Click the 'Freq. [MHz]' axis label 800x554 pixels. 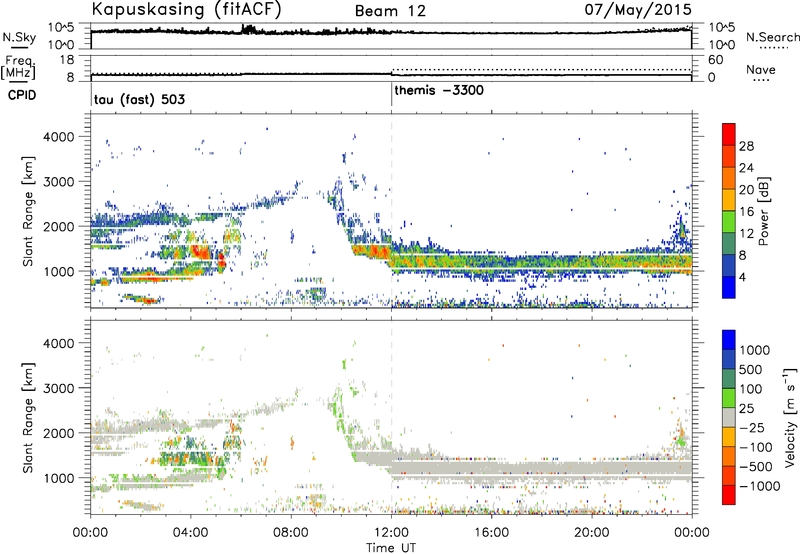[18, 67]
